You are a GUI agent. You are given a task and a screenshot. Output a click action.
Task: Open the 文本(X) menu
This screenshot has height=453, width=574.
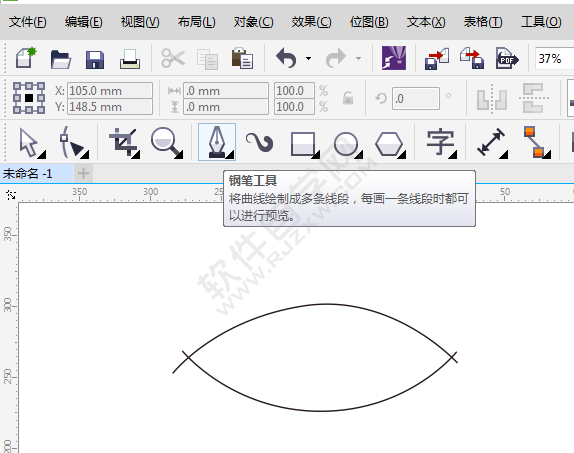coord(426,22)
